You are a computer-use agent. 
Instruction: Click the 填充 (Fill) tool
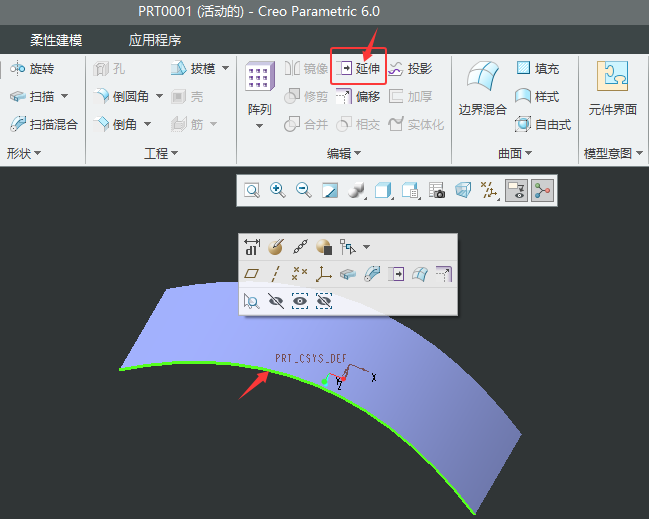coord(538,68)
